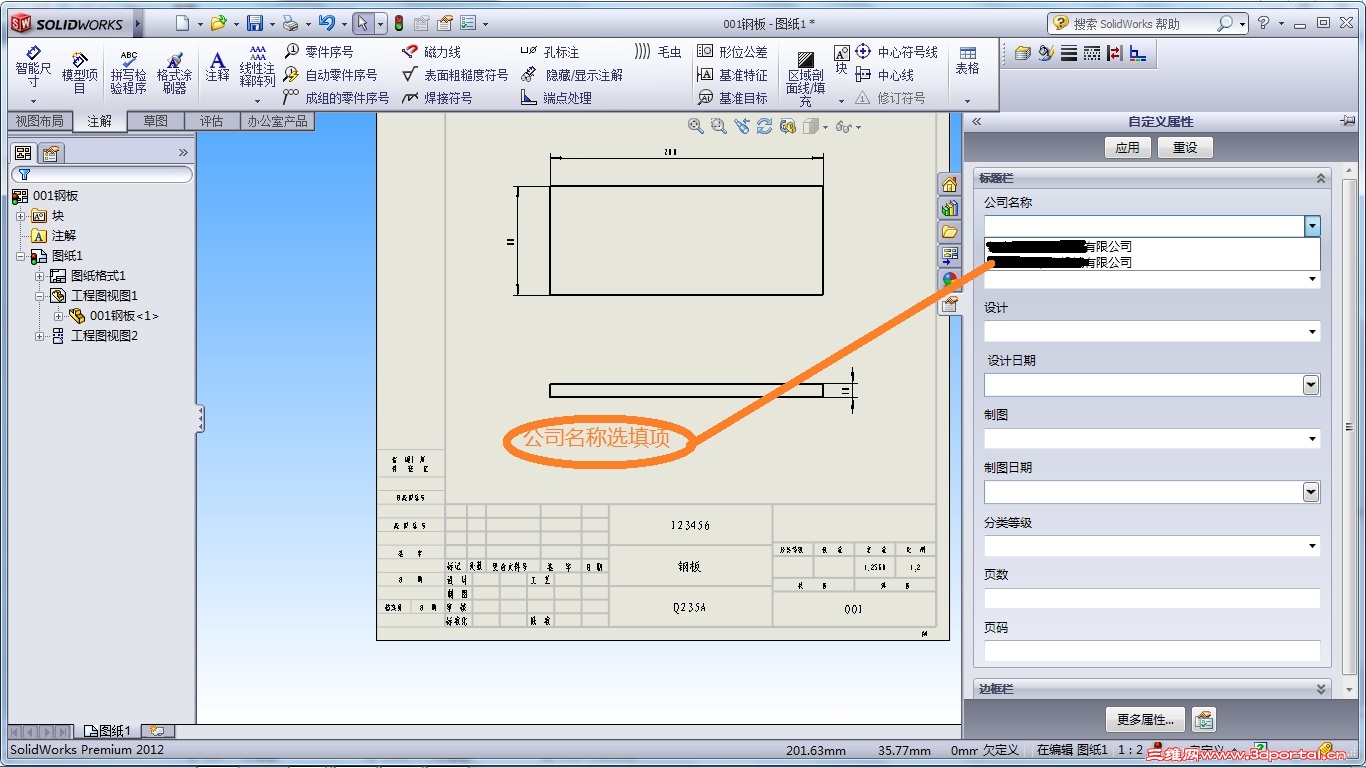
Task: Open the Appearances color-ball task pane tab
Action: coord(949,280)
